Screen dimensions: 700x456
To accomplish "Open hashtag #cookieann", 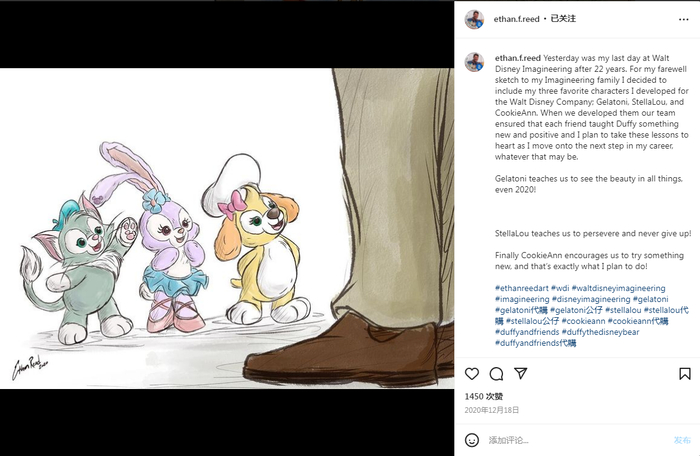I will pos(583,321).
